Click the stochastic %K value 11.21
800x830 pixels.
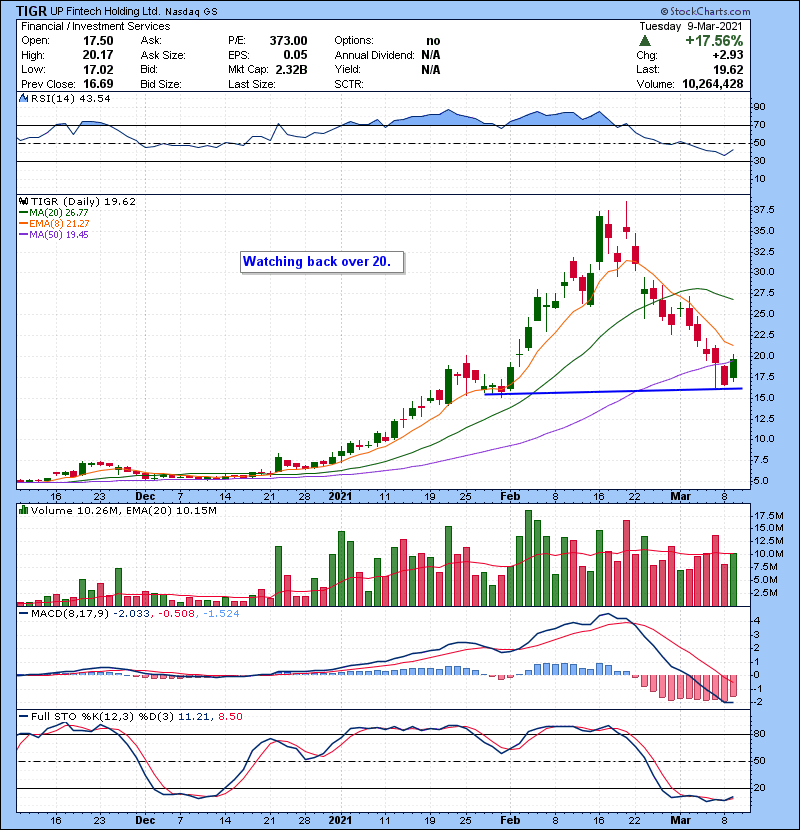point(194,717)
